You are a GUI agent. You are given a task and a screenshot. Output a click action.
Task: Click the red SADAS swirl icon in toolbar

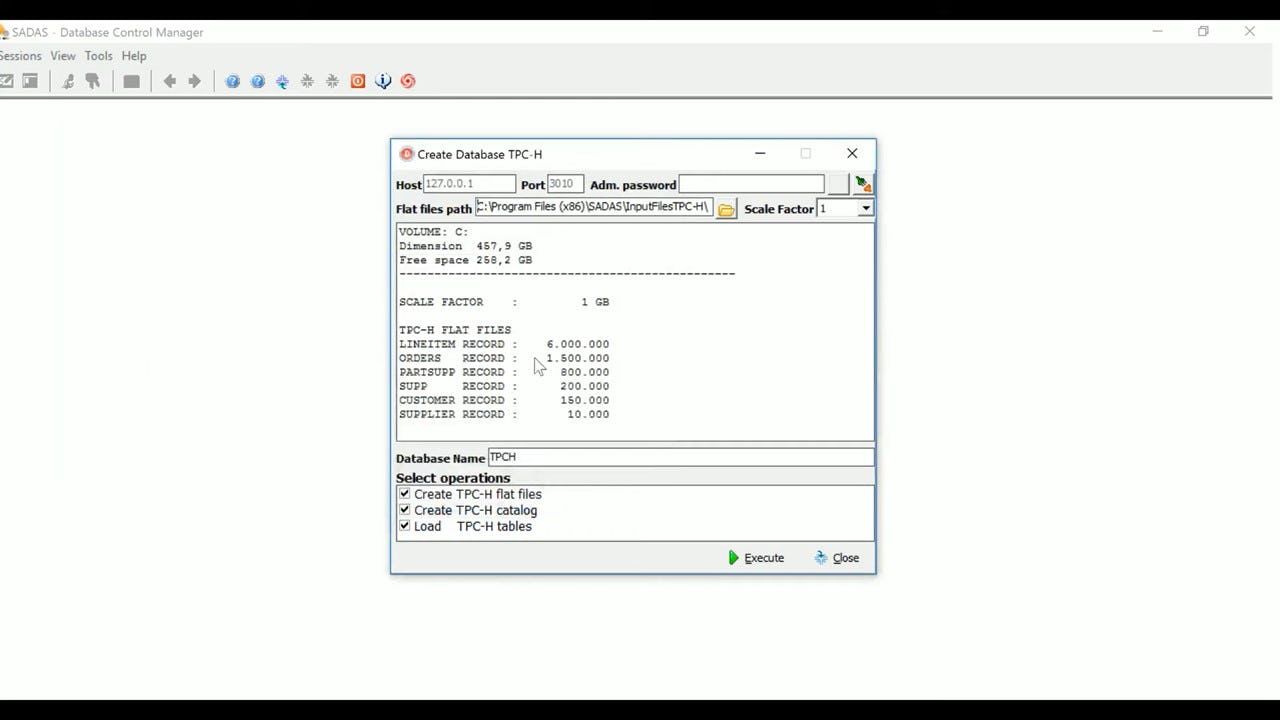tap(407, 81)
